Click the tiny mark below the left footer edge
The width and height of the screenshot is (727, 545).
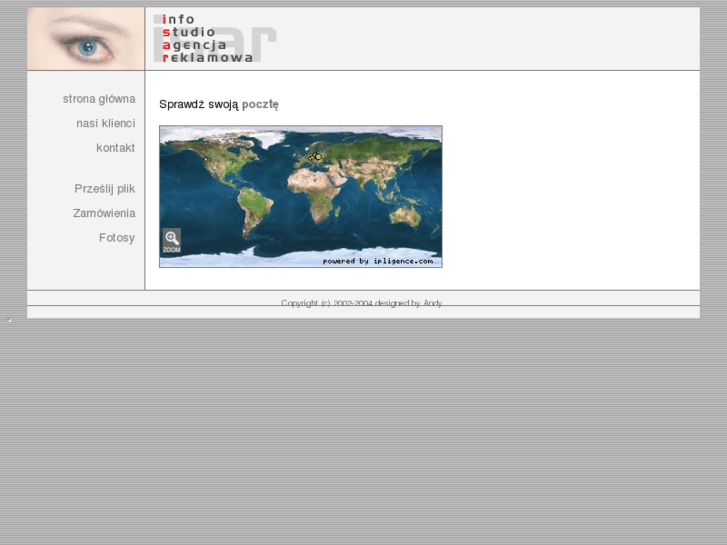(10, 321)
